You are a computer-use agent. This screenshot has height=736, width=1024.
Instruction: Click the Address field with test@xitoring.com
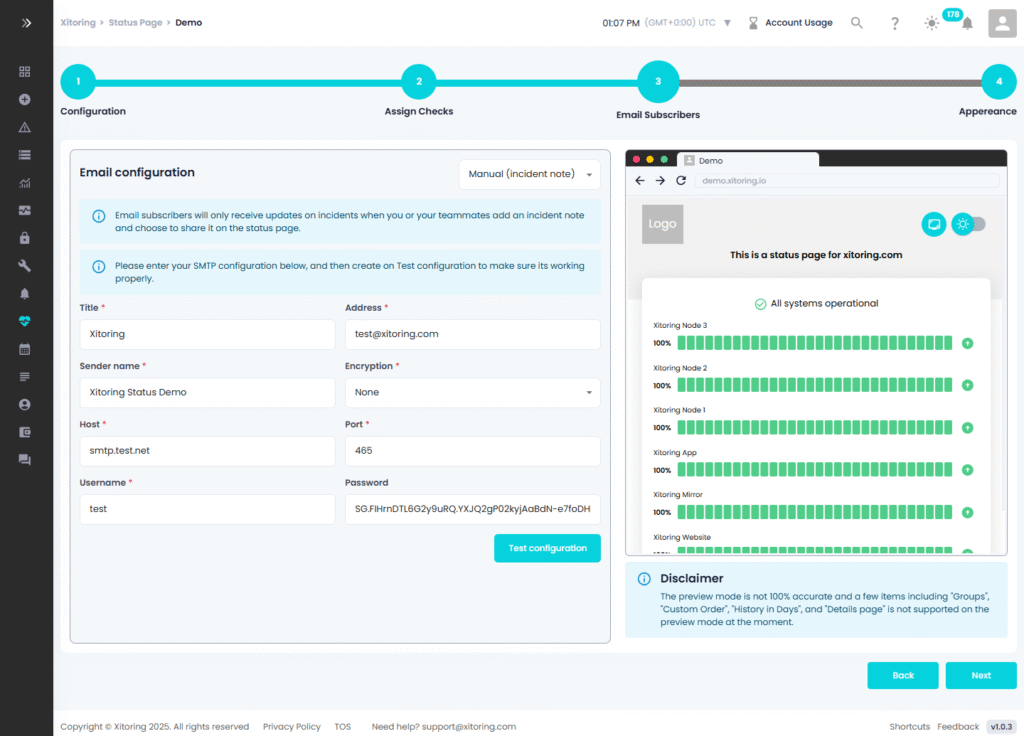pos(473,334)
